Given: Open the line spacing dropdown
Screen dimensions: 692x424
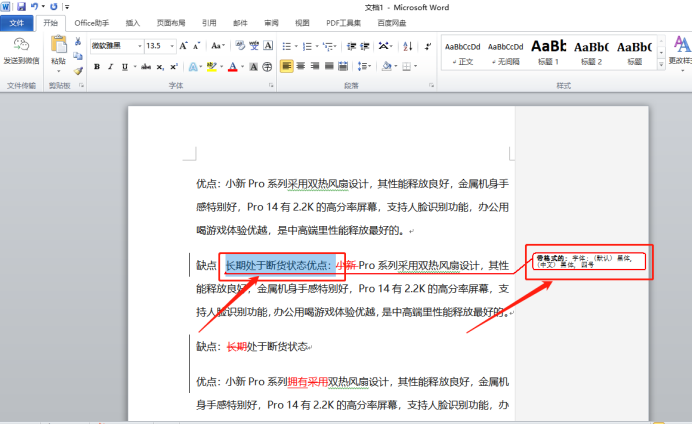Looking at the screenshot, I should click(x=364, y=66).
